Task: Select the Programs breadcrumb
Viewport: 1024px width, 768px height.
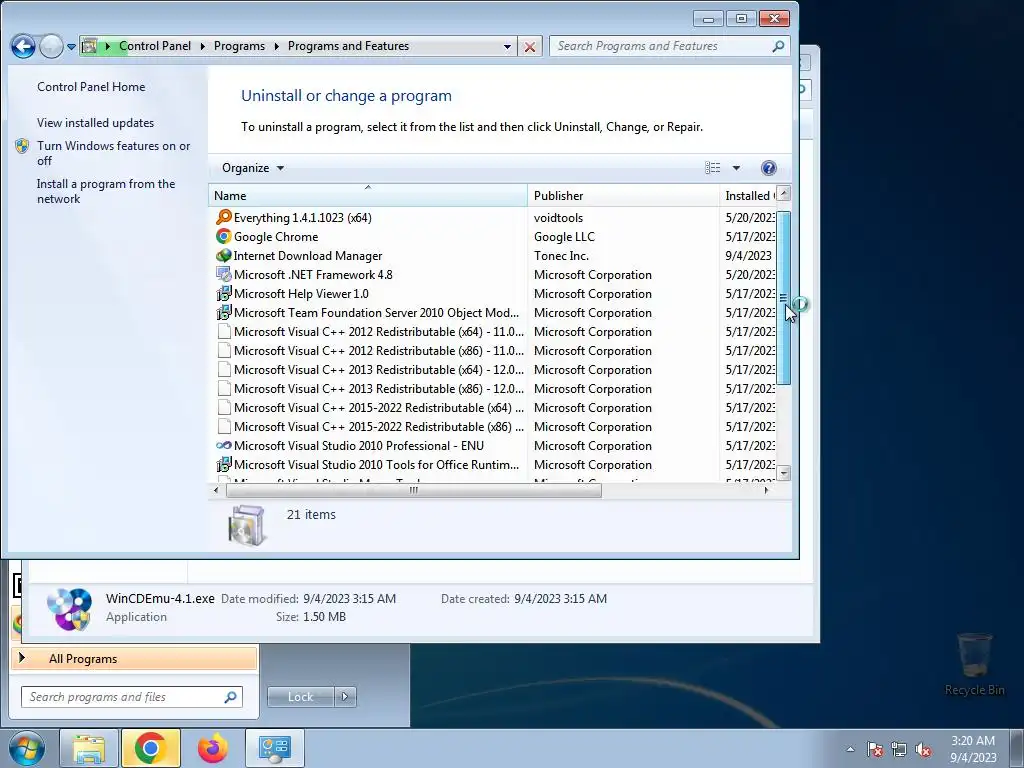Action: click(240, 46)
